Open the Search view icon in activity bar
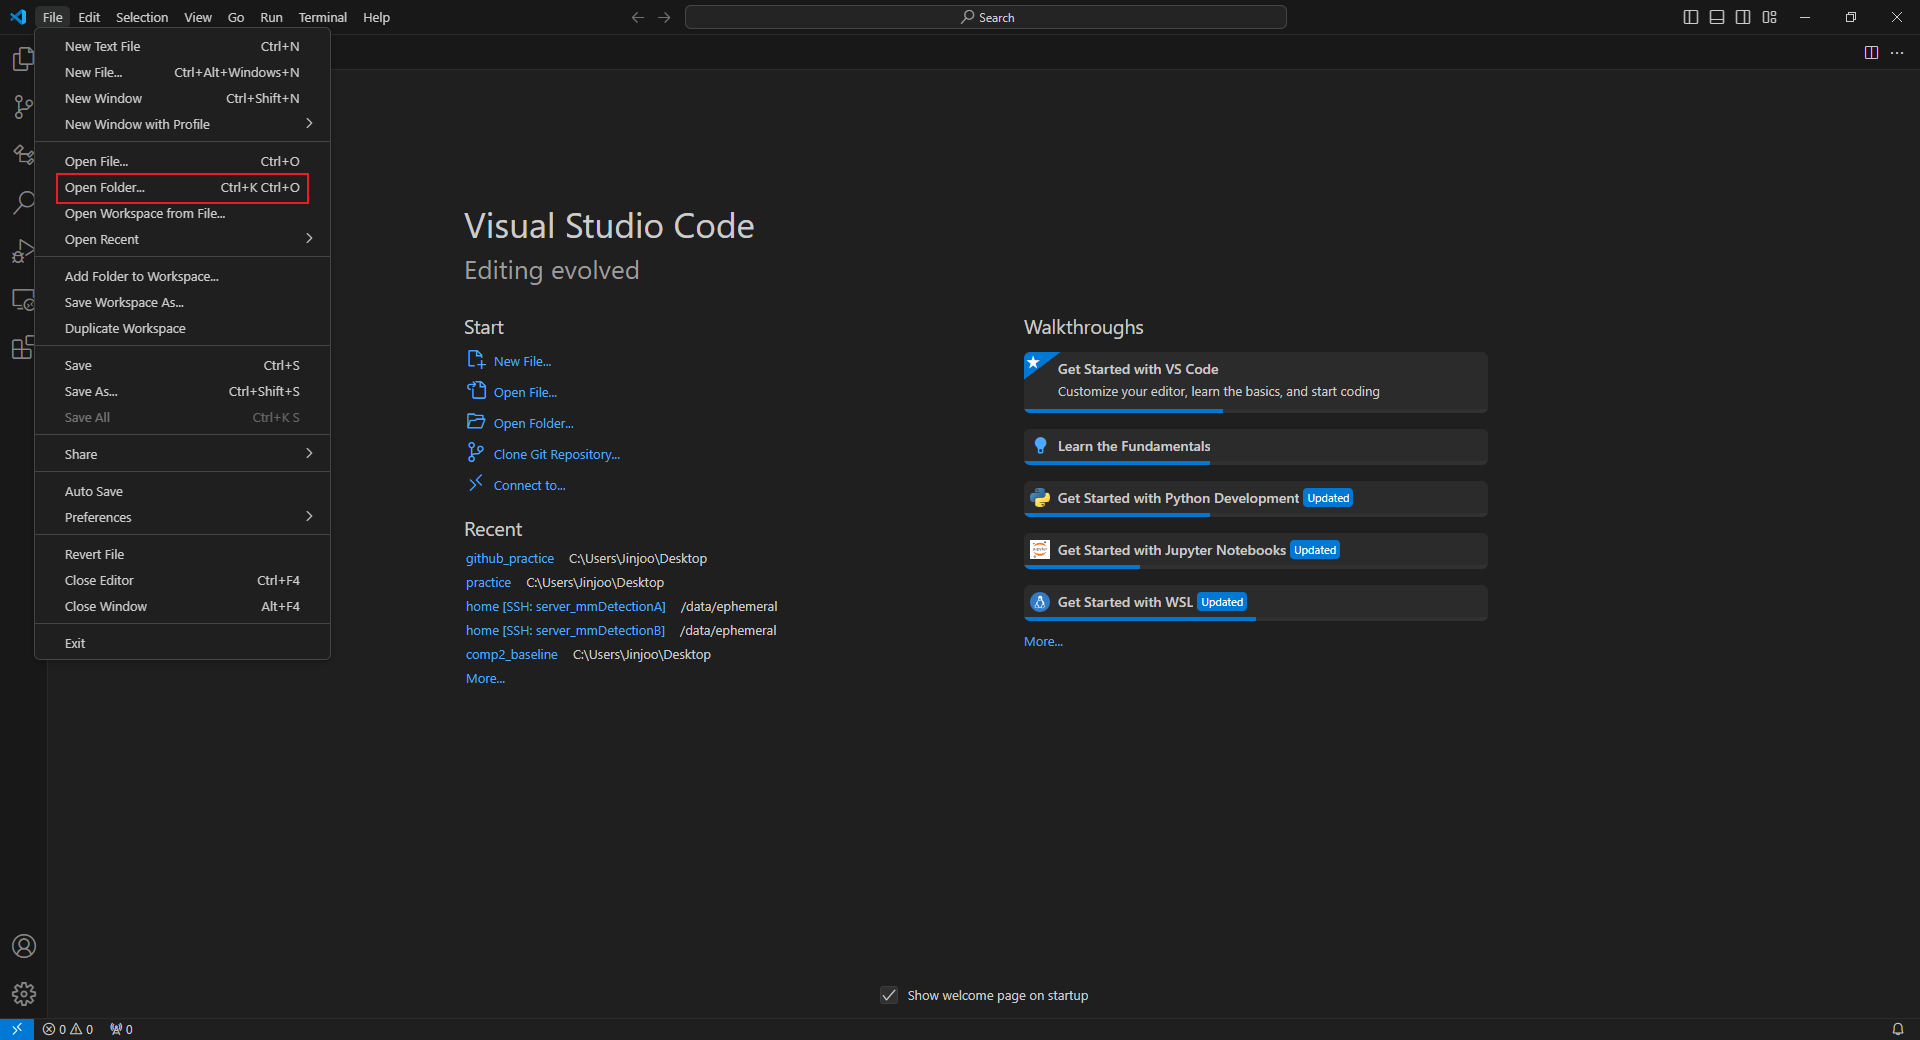This screenshot has width=1920, height=1040. click(x=23, y=203)
